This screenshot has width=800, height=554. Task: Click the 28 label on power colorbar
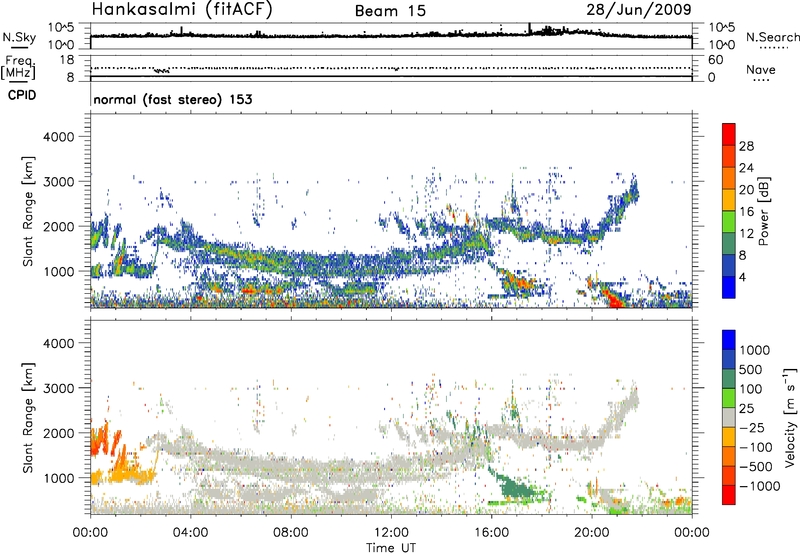[x=746, y=146]
